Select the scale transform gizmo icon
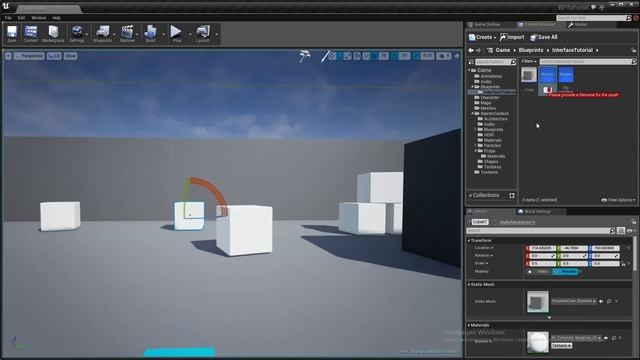This screenshot has height=360, width=640. [348, 56]
